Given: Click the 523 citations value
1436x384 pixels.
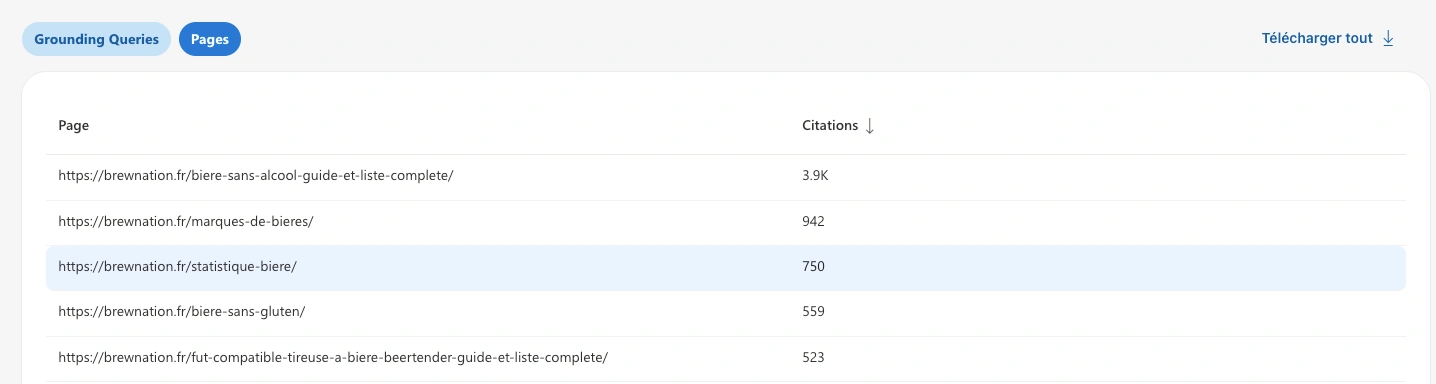Looking at the screenshot, I should click(x=813, y=357).
